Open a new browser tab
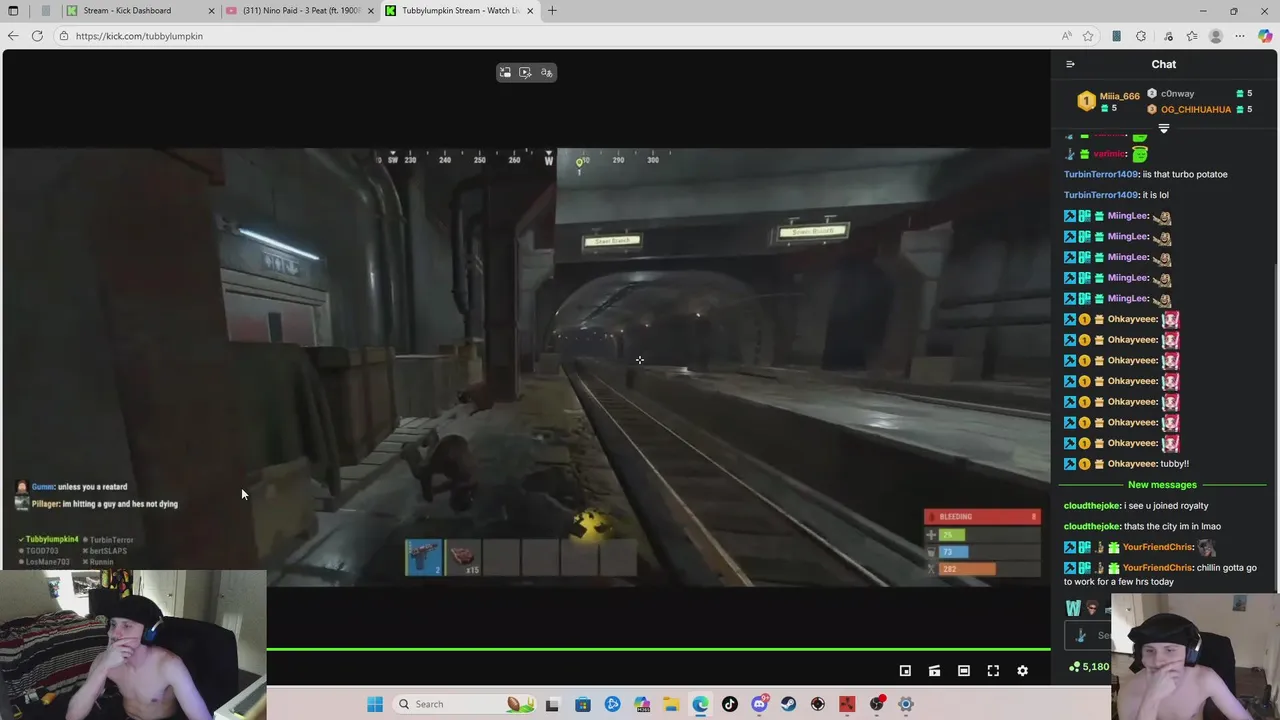 (552, 11)
